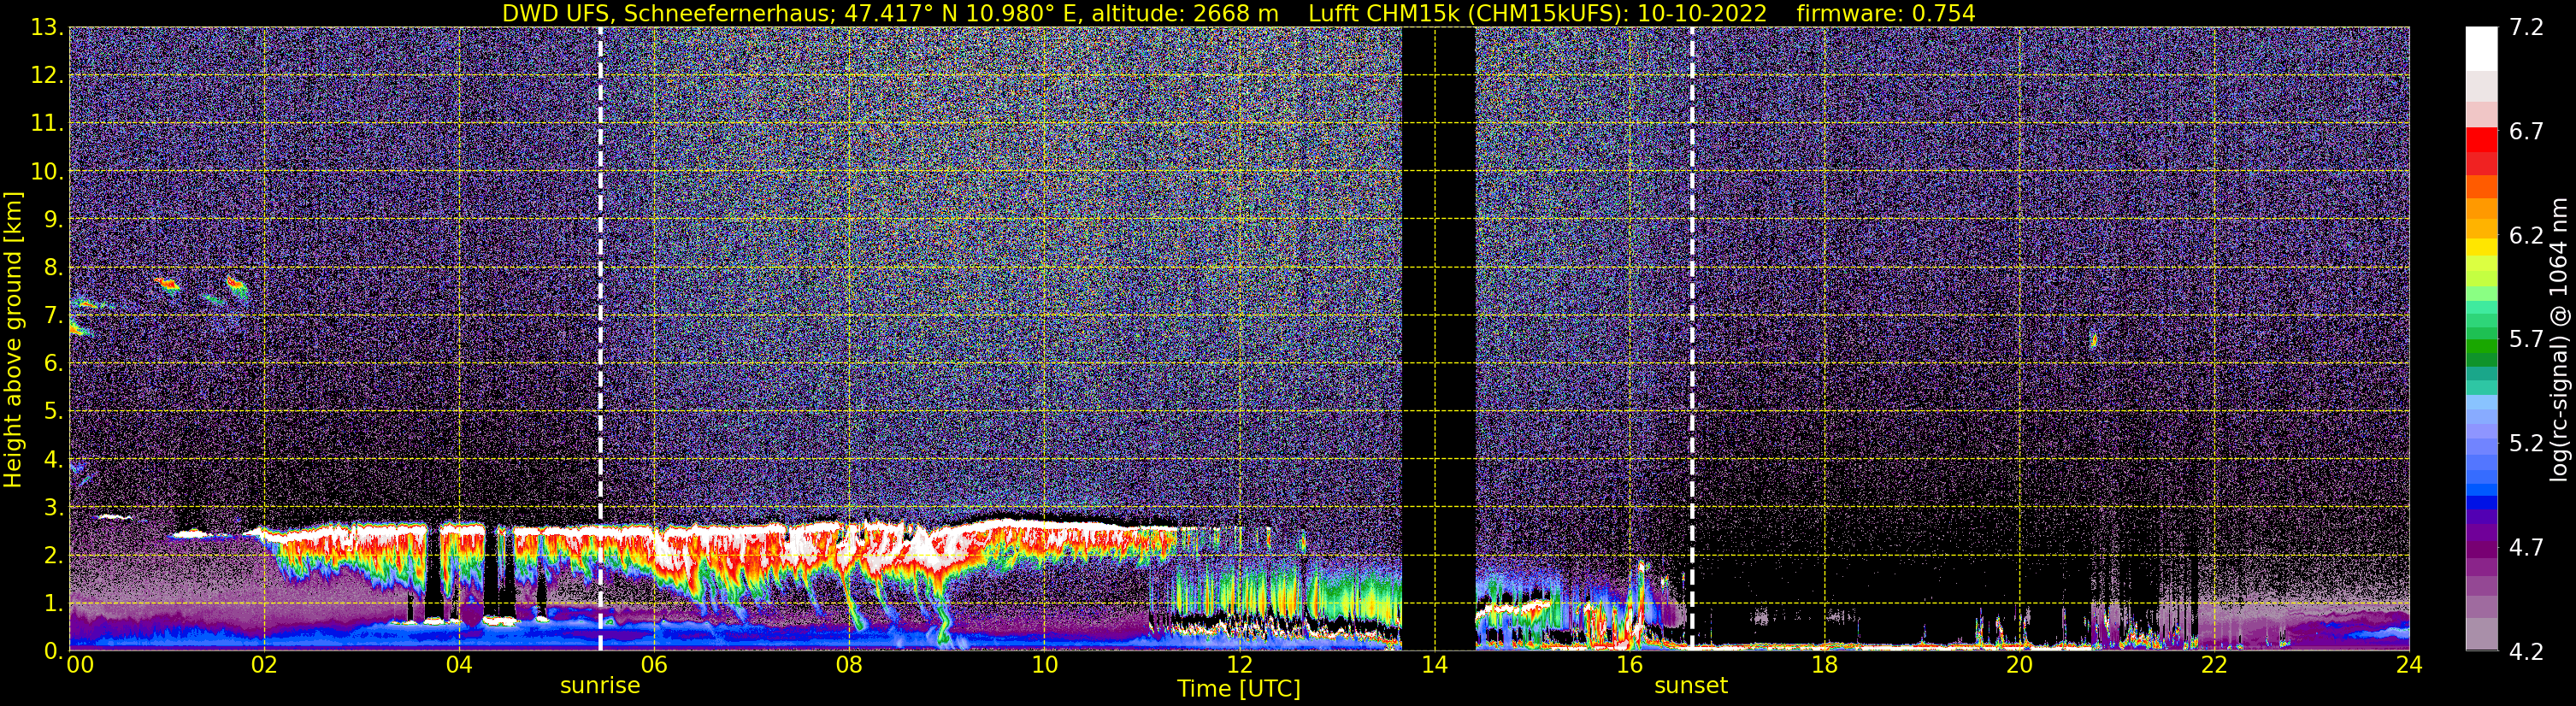Click the y-axis tick label '2.'

pyautogui.click(x=52, y=555)
